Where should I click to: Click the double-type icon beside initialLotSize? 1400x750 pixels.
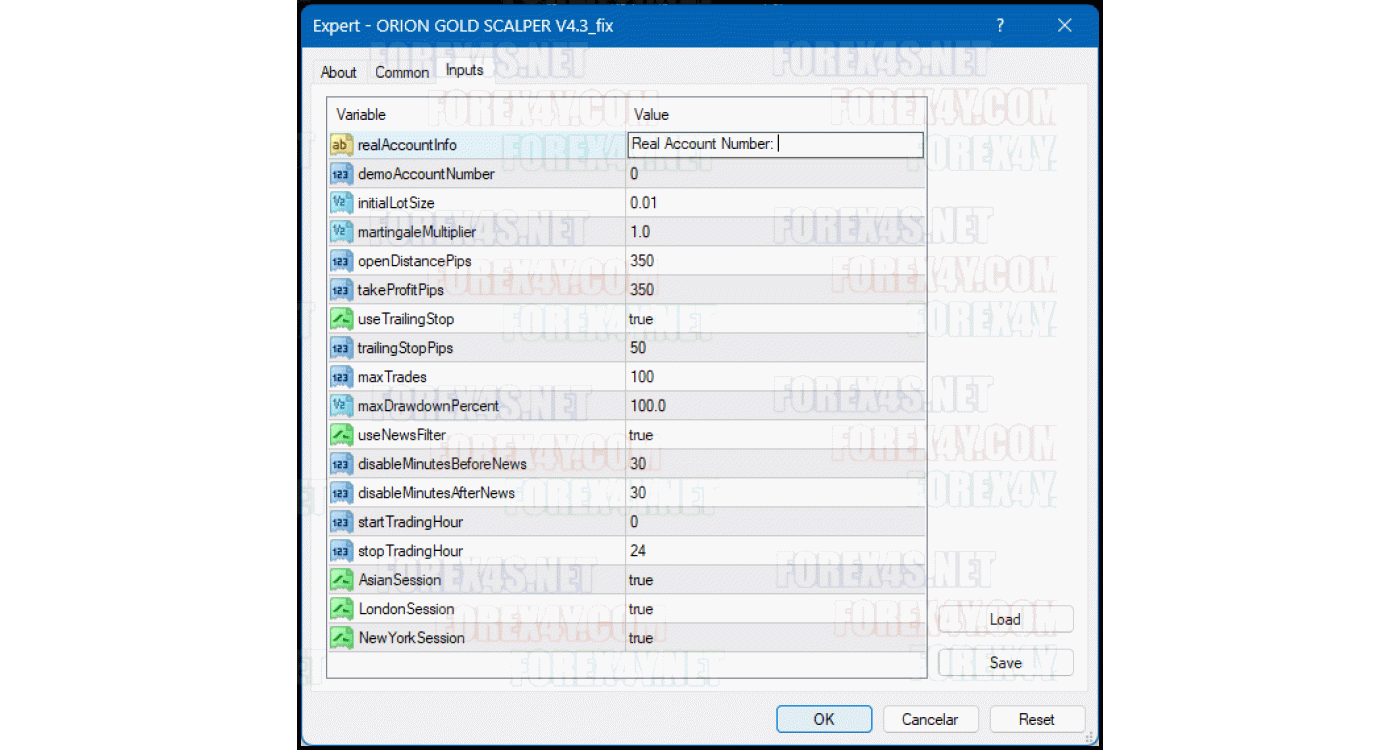[341, 203]
